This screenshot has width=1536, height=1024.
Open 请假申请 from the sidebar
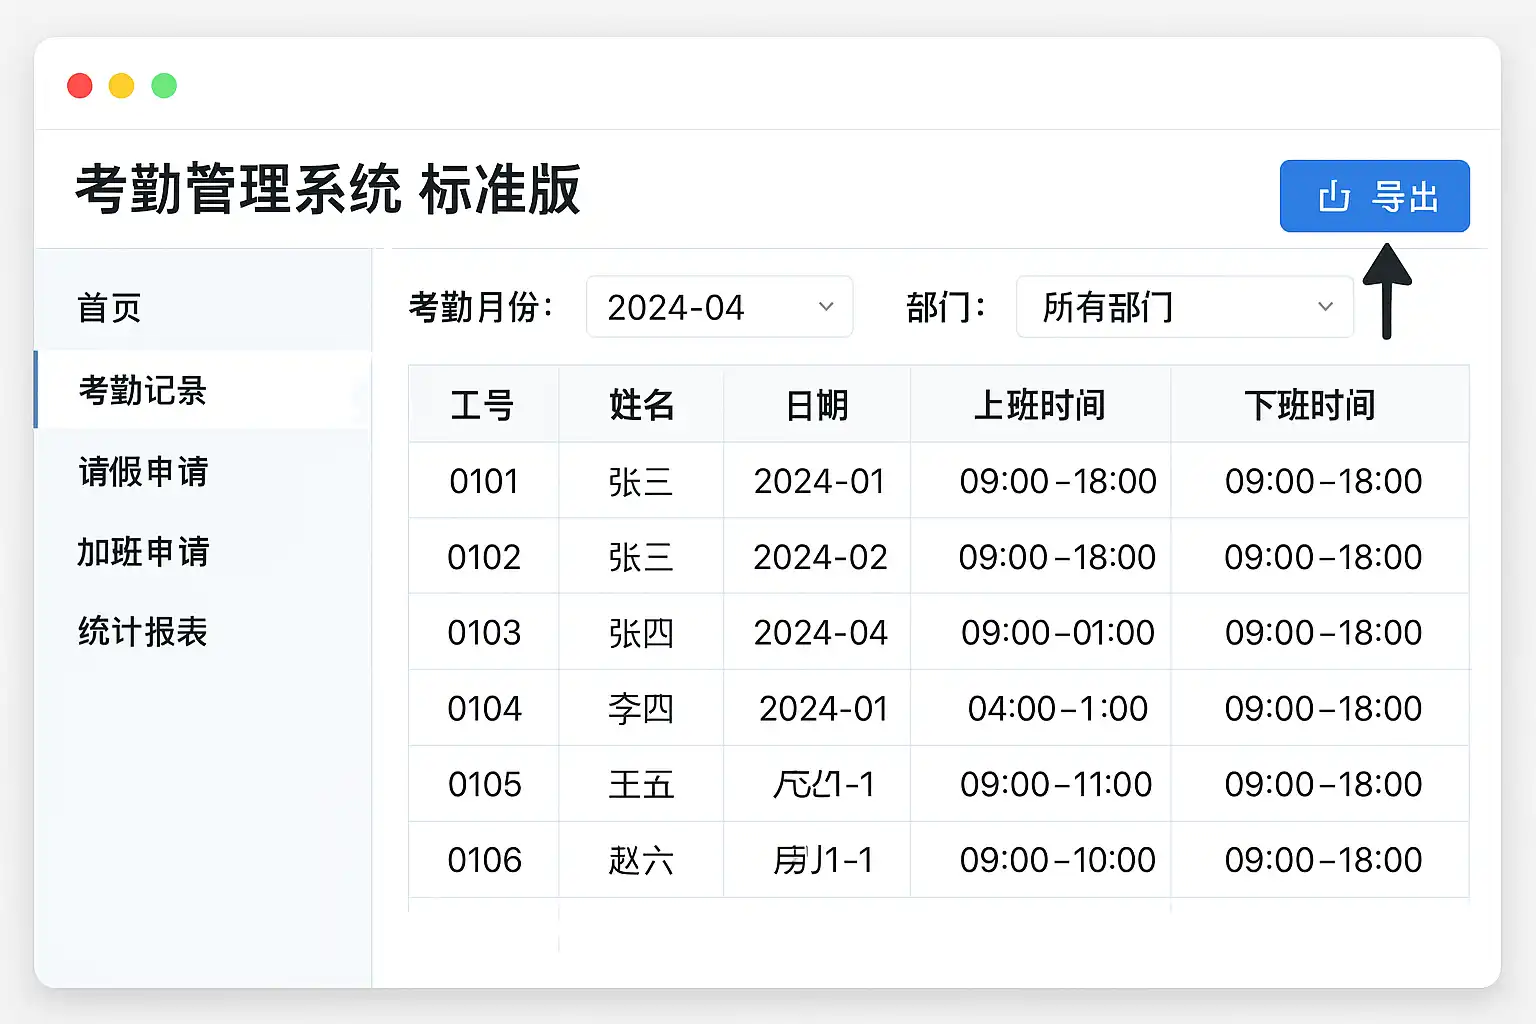143,471
